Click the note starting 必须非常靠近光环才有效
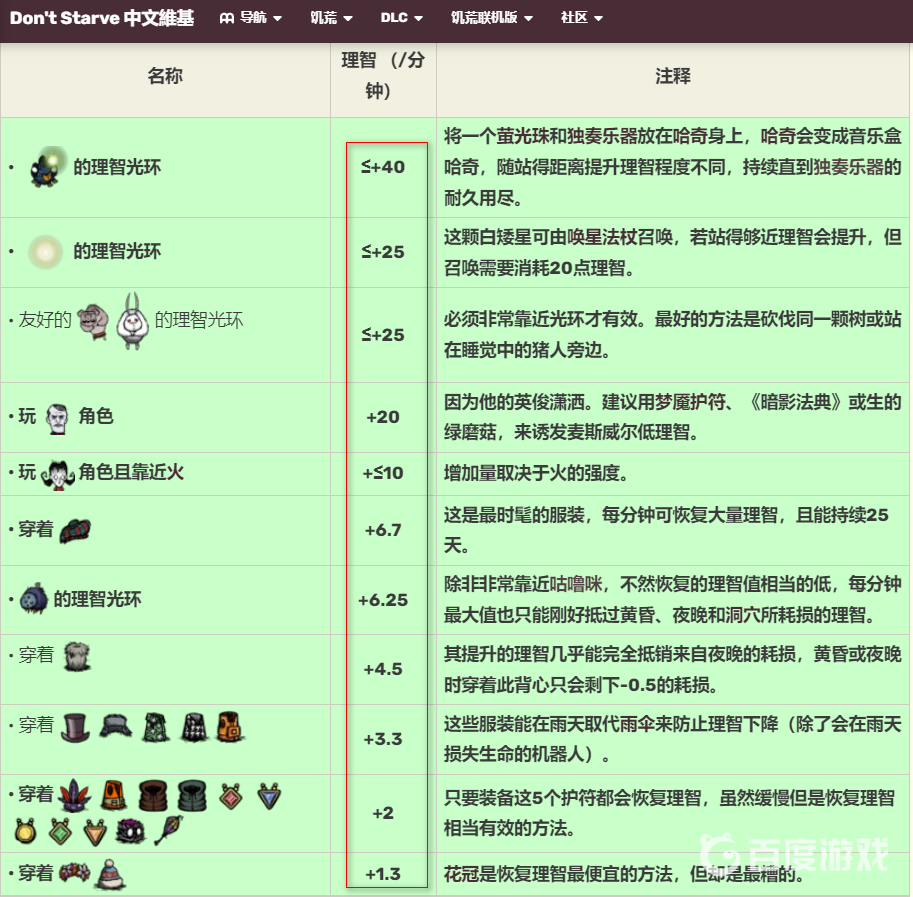913x897 pixels. point(673,335)
